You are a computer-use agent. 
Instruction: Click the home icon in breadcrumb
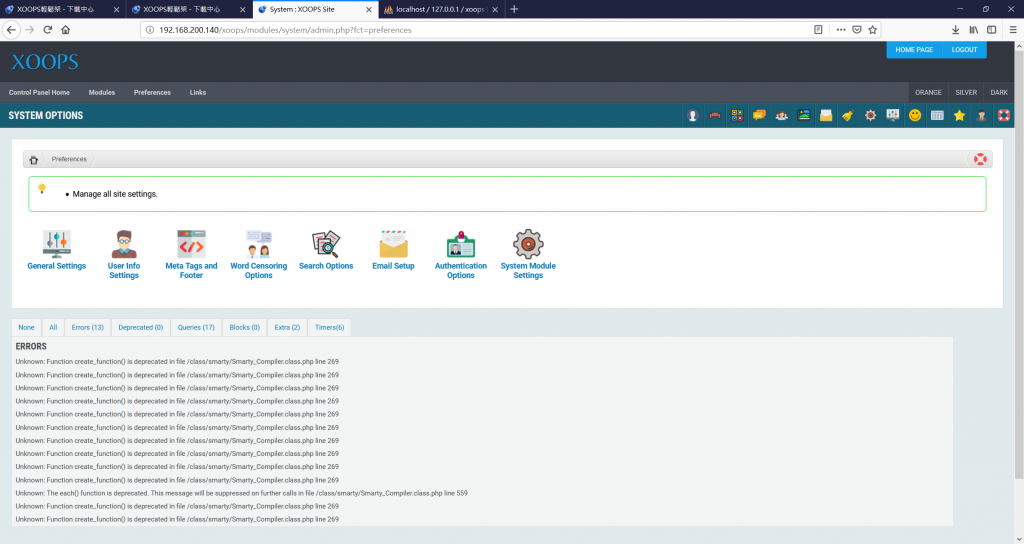[x=34, y=159]
